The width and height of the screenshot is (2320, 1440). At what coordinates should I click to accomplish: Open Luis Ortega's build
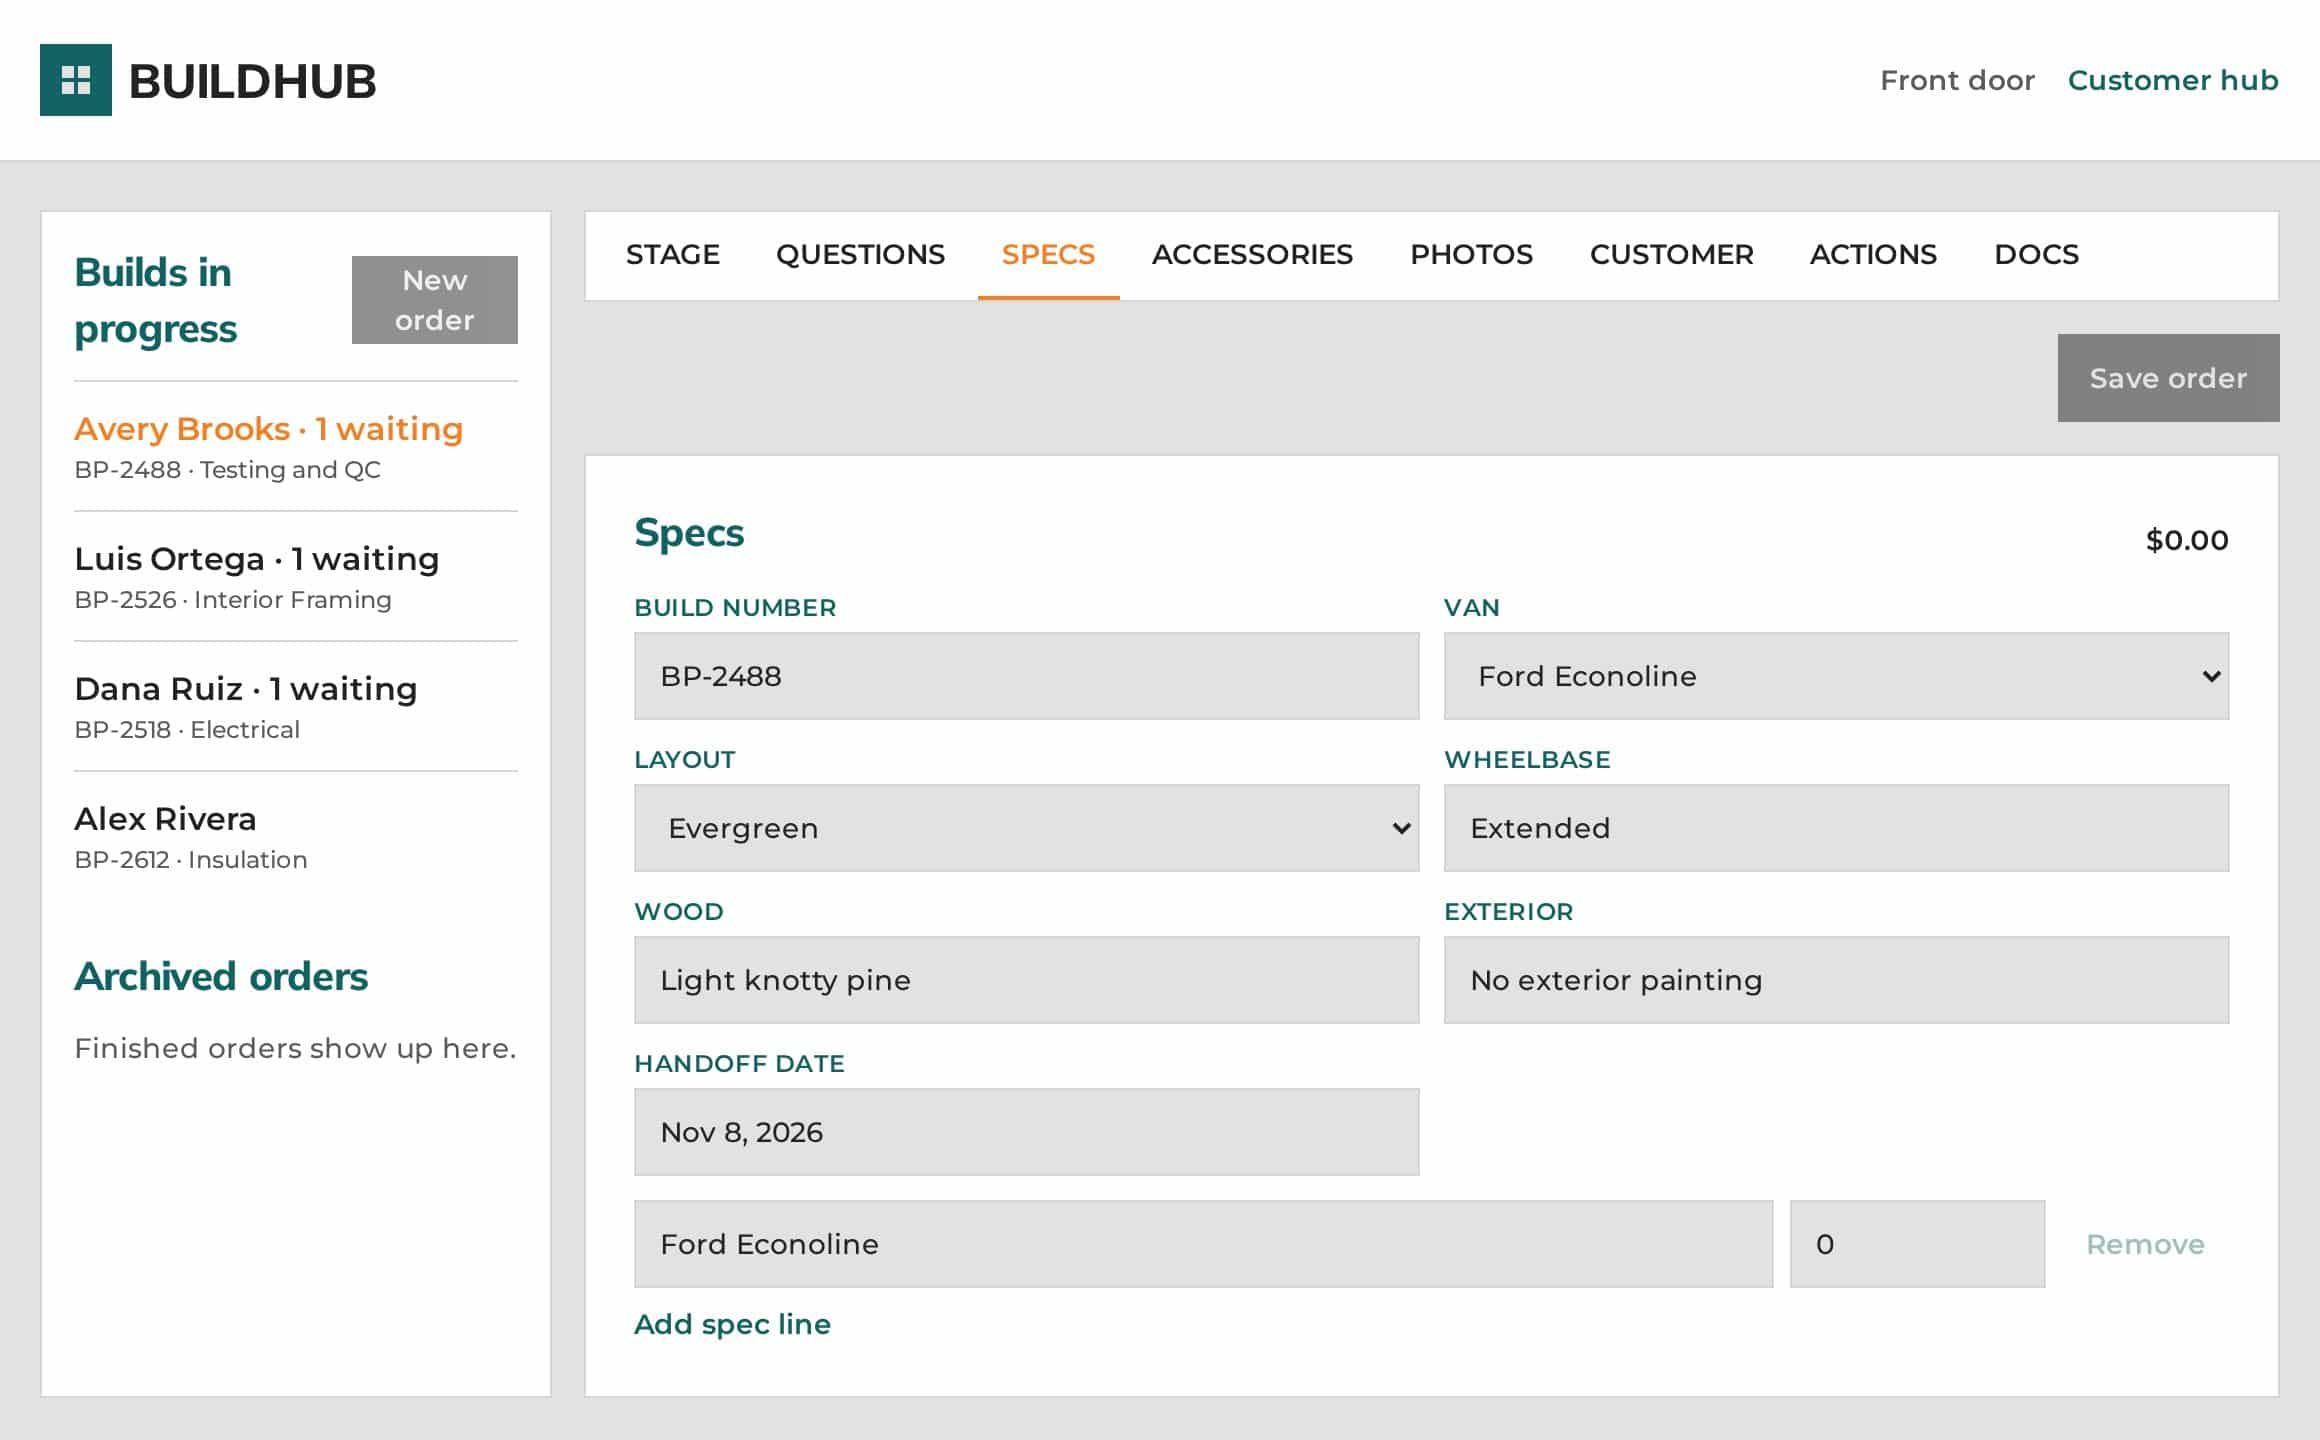click(296, 577)
